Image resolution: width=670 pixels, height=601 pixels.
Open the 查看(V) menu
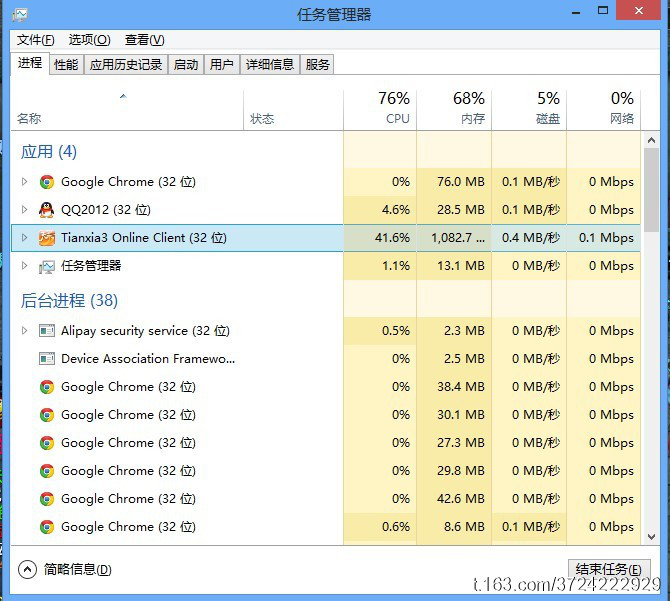click(x=144, y=40)
